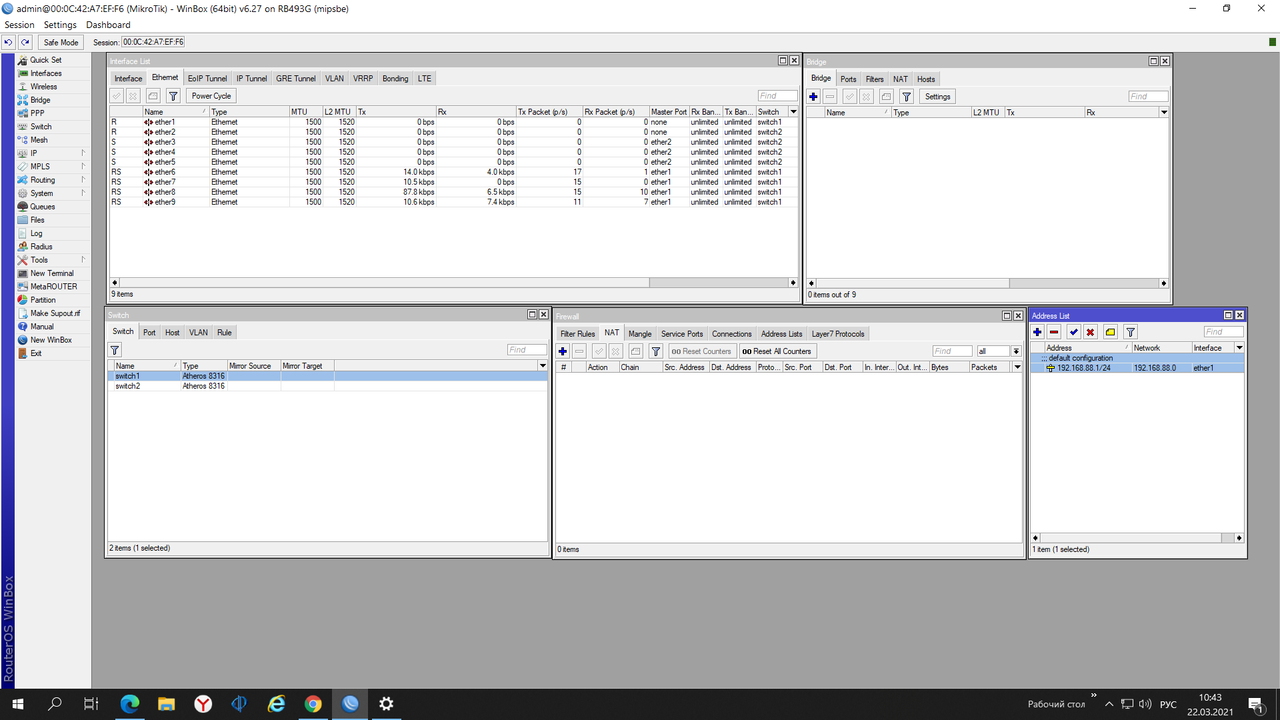The image size is (1280, 720).
Task: Expand the System submenu
Action: click(x=53, y=193)
